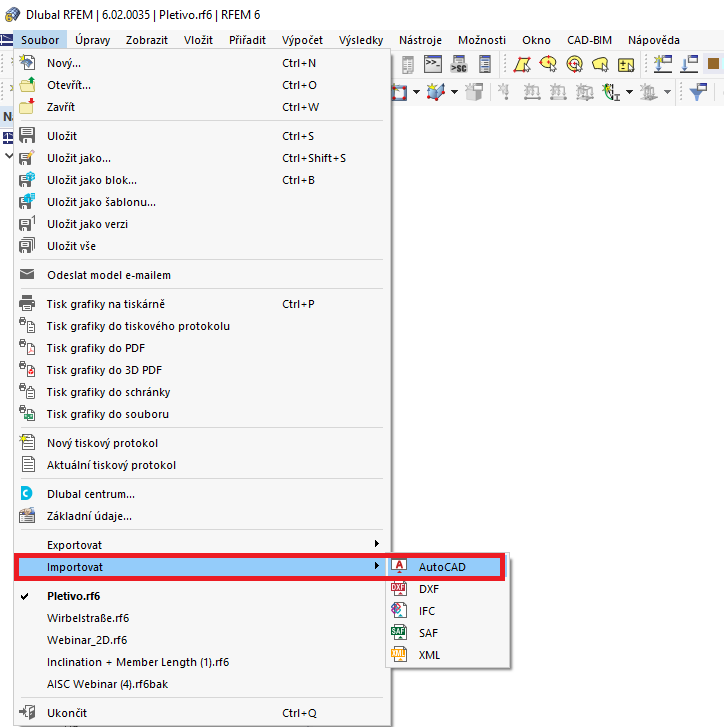Choose Nový... to create a model
Viewport: 724px width, 727px height.
click(202, 63)
